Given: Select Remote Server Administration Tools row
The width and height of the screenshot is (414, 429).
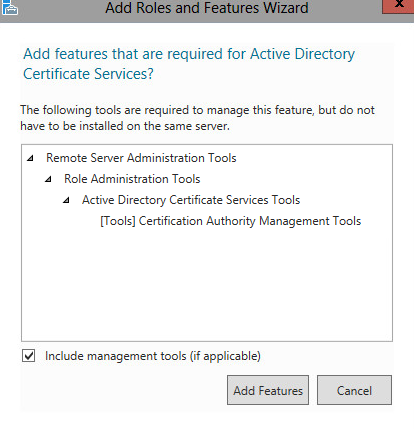Looking at the screenshot, I should (x=141, y=158).
